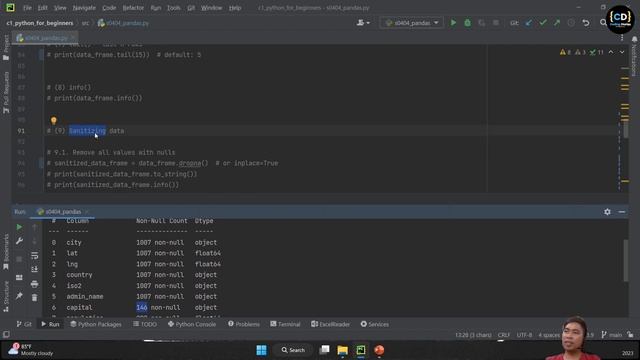Viewport: 640px width, 360px height.
Task: Toggle tool window bars at bottom-left corner
Action: coord(6,335)
